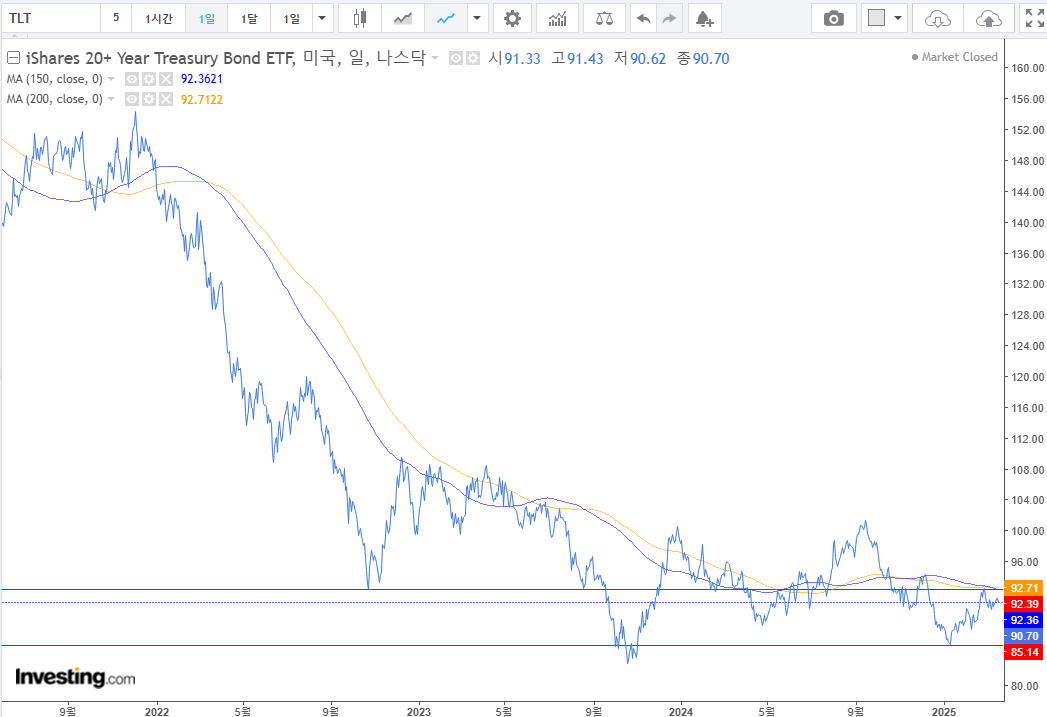This screenshot has width=1047, height=717.
Task: Select the 1달 interval
Action: pos(249,18)
